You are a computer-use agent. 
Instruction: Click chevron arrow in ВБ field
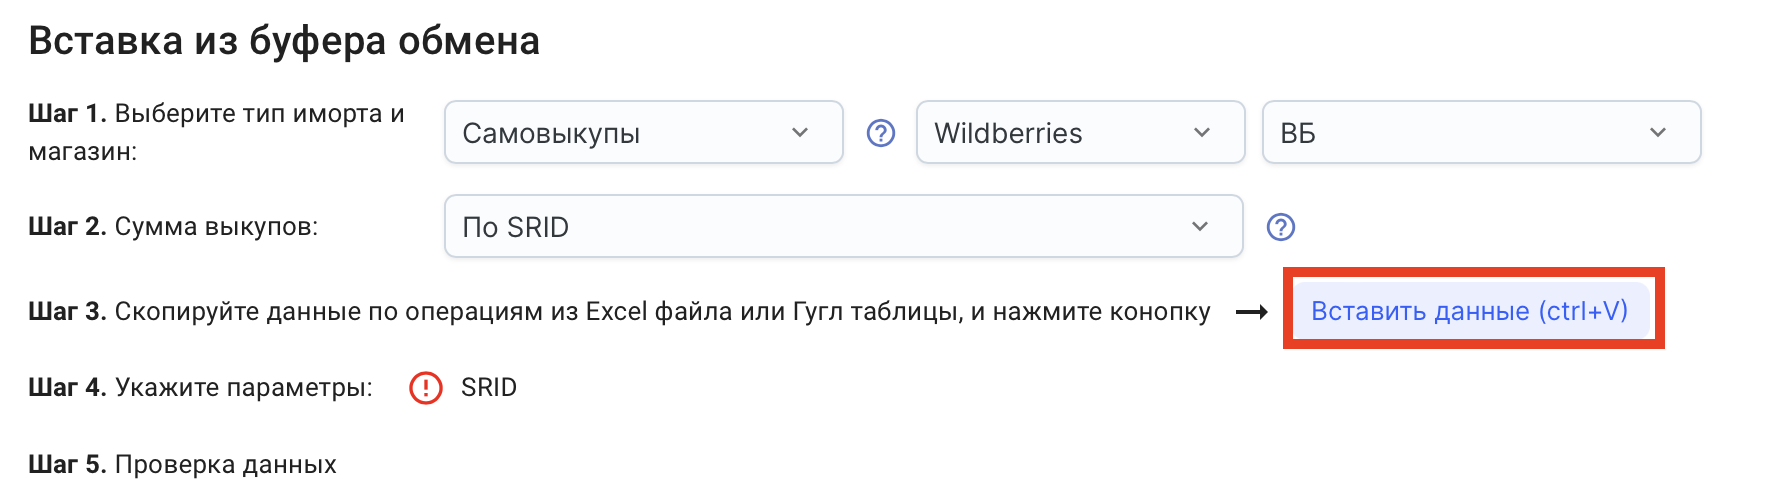point(1658,133)
